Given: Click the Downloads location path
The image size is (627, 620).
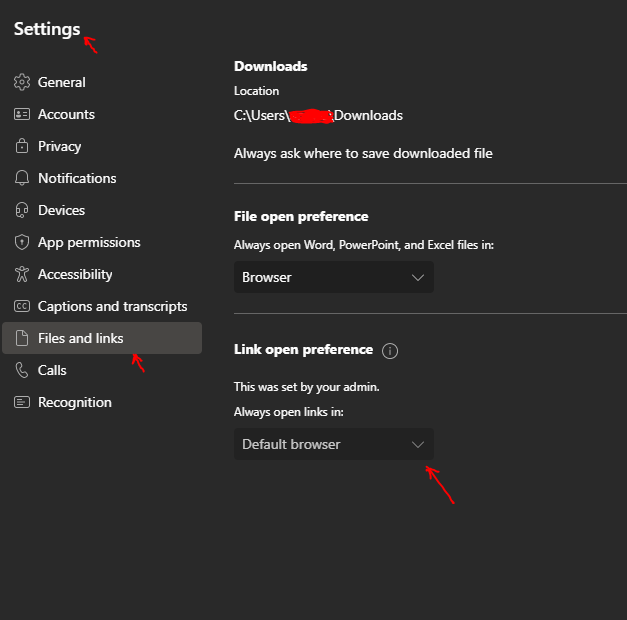Looking at the screenshot, I should 318,116.
